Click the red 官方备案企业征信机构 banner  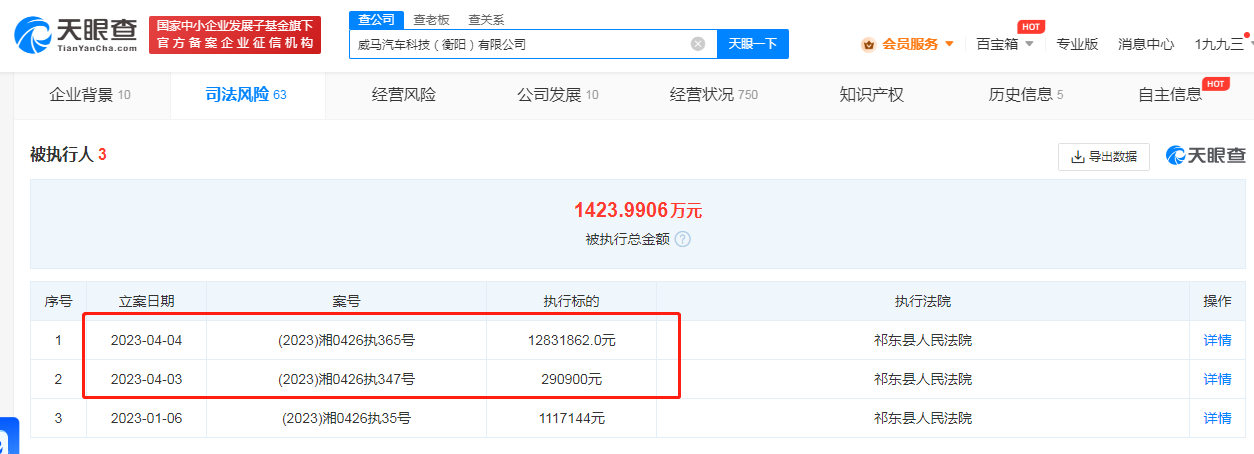coord(235,35)
